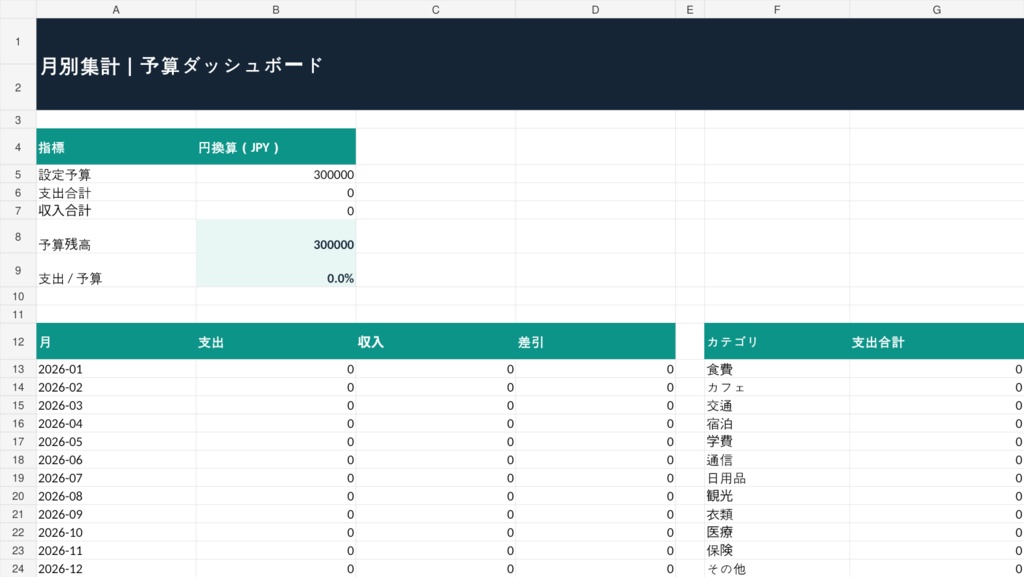Select the 設定予算 value 300000
The height and width of the screenshot is (577, 1024).
pyautogui.click(x=276, y=174)
